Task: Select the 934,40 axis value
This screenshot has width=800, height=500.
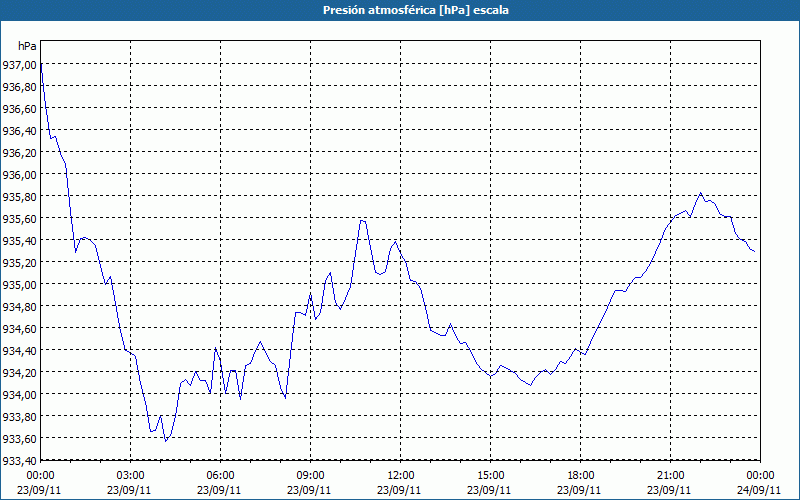Action: click(x=20, y=350)
